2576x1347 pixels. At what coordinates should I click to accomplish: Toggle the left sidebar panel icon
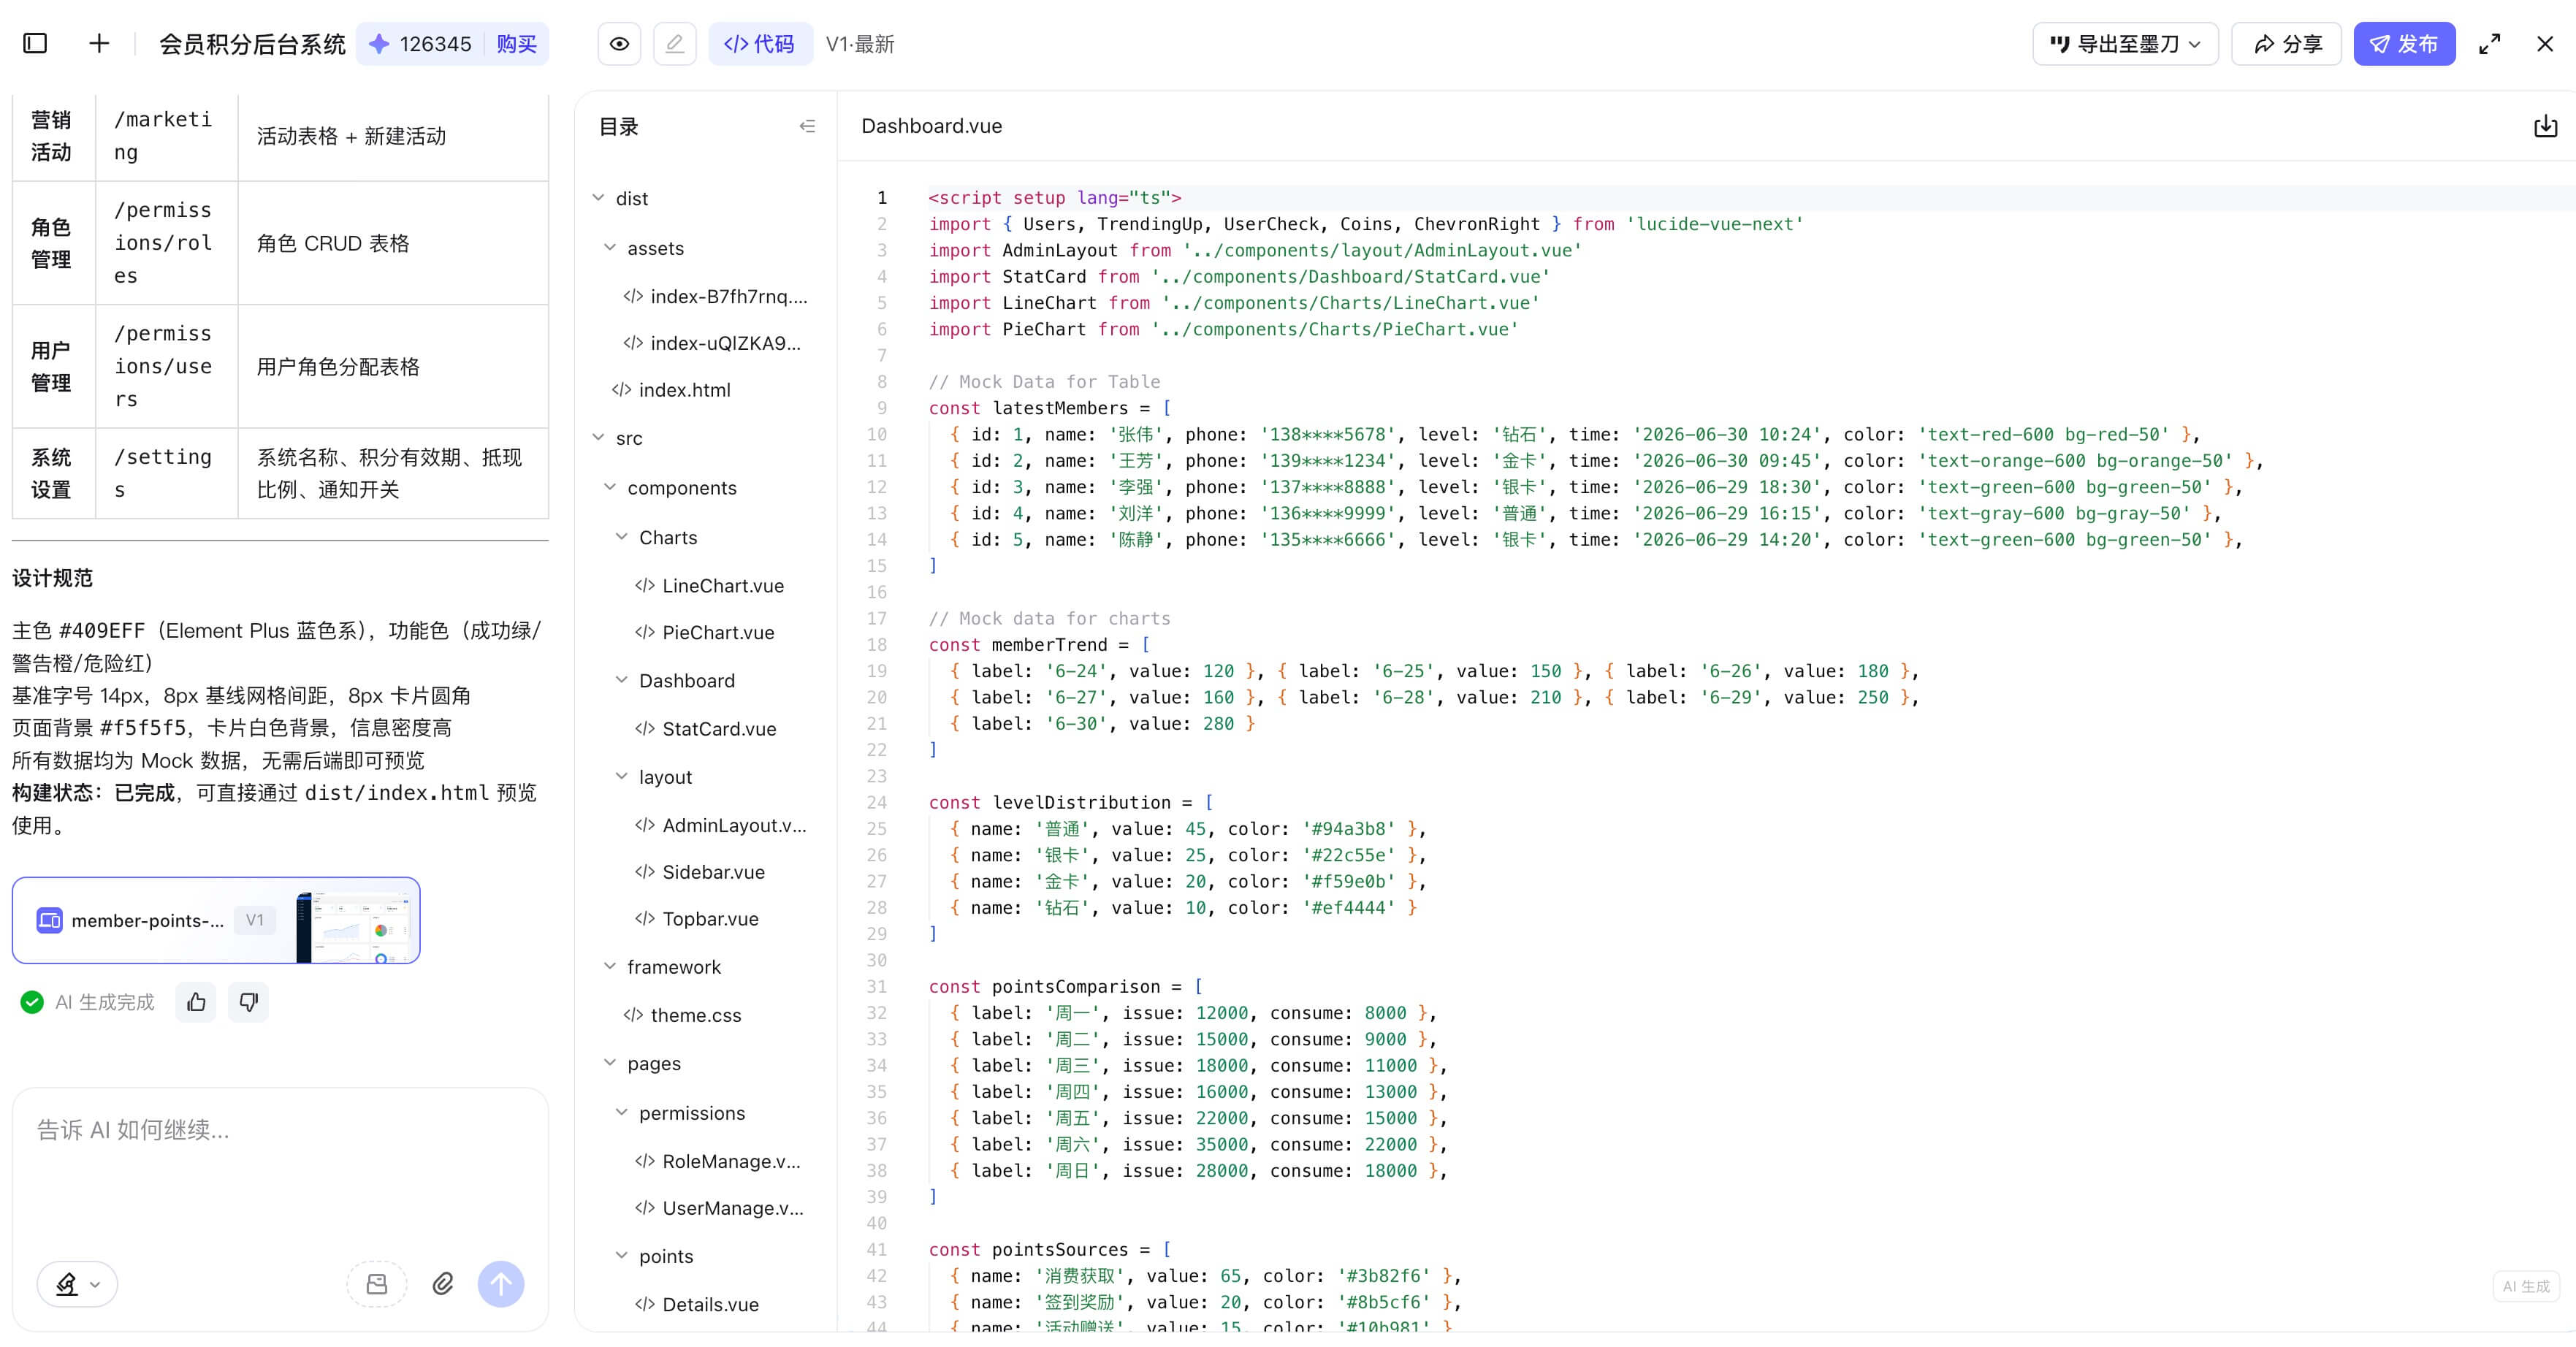(x=35, y=43)
